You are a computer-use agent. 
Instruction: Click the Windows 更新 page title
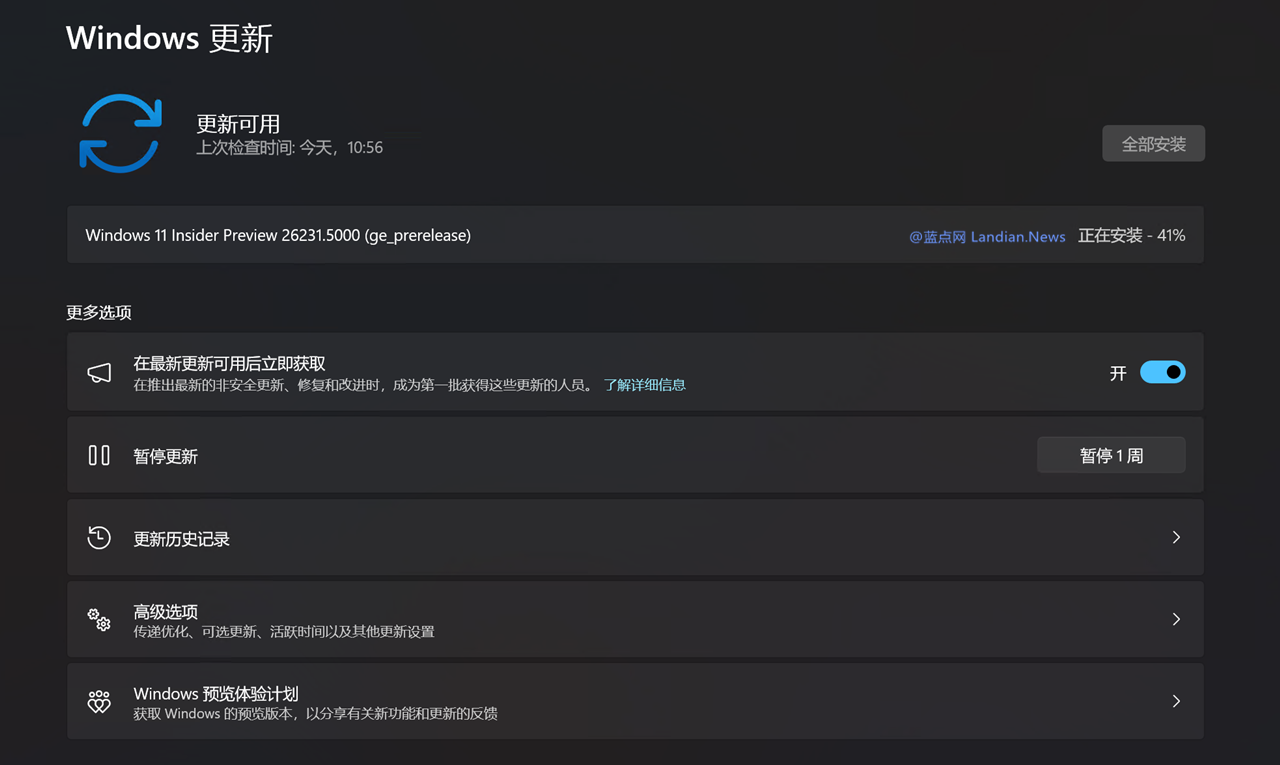170,38
